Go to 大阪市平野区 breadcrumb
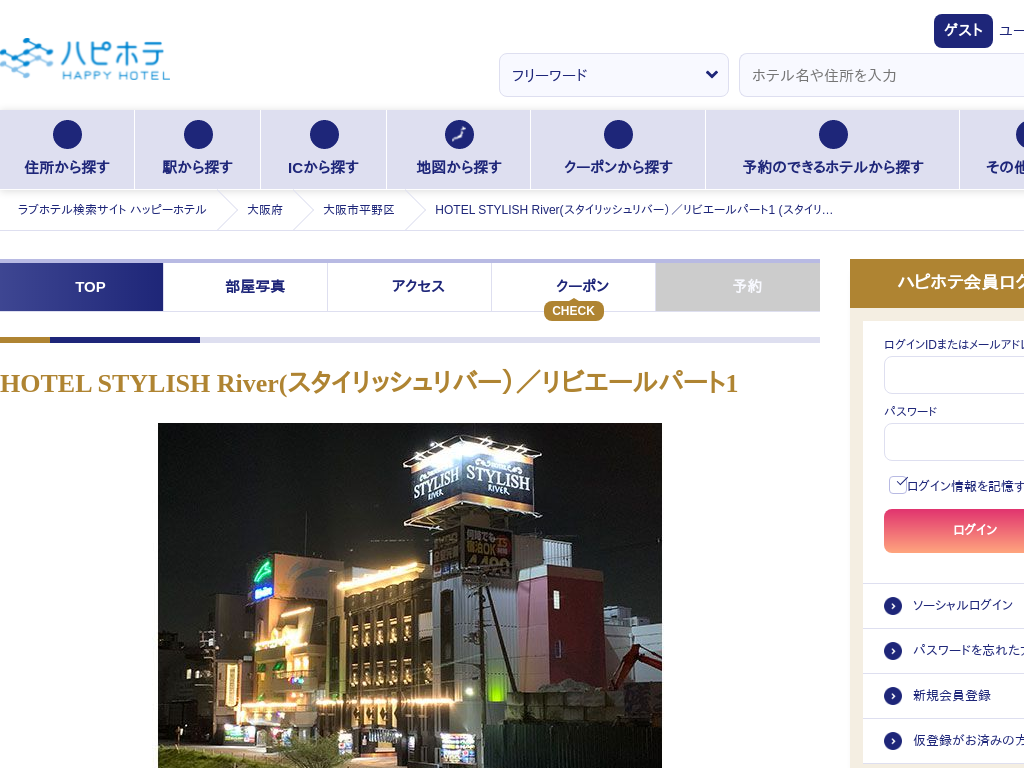Image resolution: width=1024 pixels, height=768 pixels. (359, 210)
